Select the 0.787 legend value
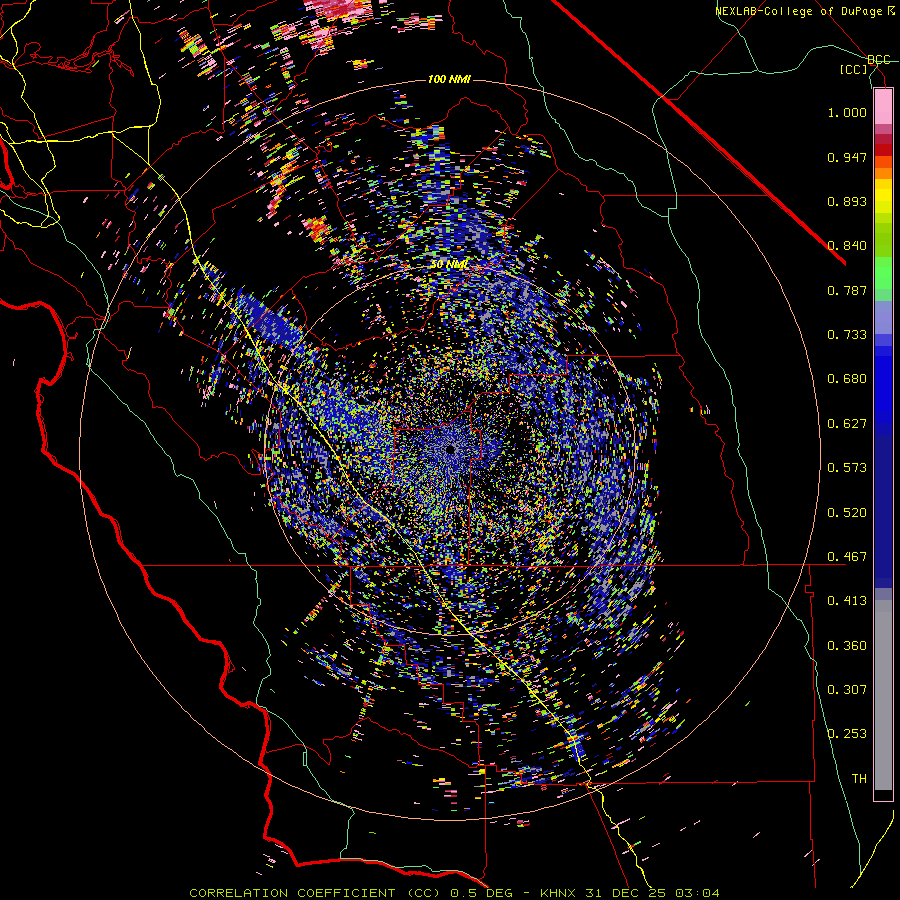The width and height of the screenshot is (900, 900). [847, 290]
